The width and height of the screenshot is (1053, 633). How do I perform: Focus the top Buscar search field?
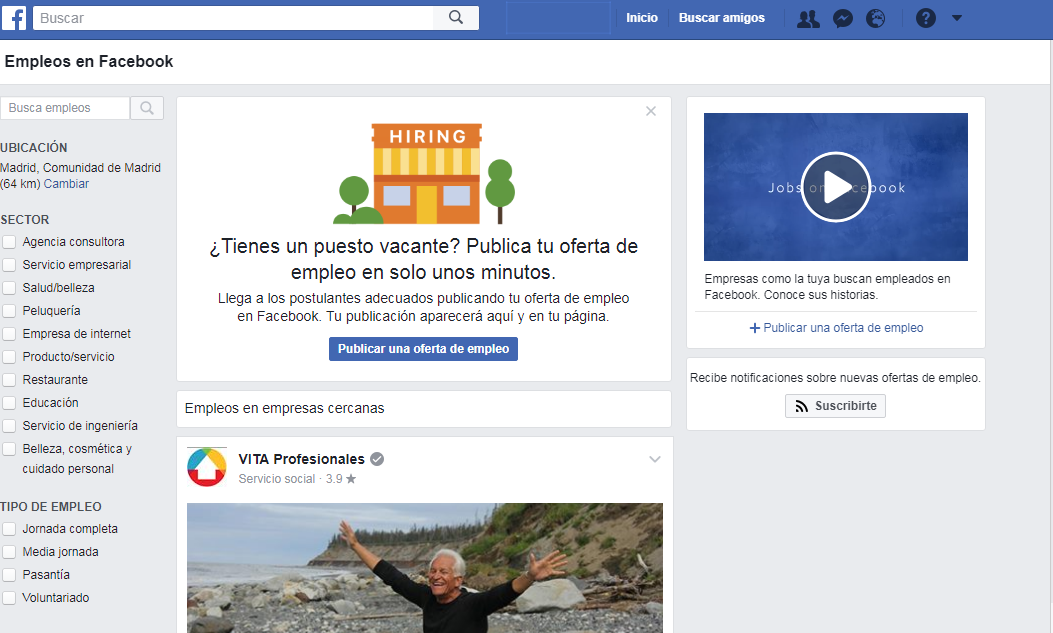[x=233, y=18]
